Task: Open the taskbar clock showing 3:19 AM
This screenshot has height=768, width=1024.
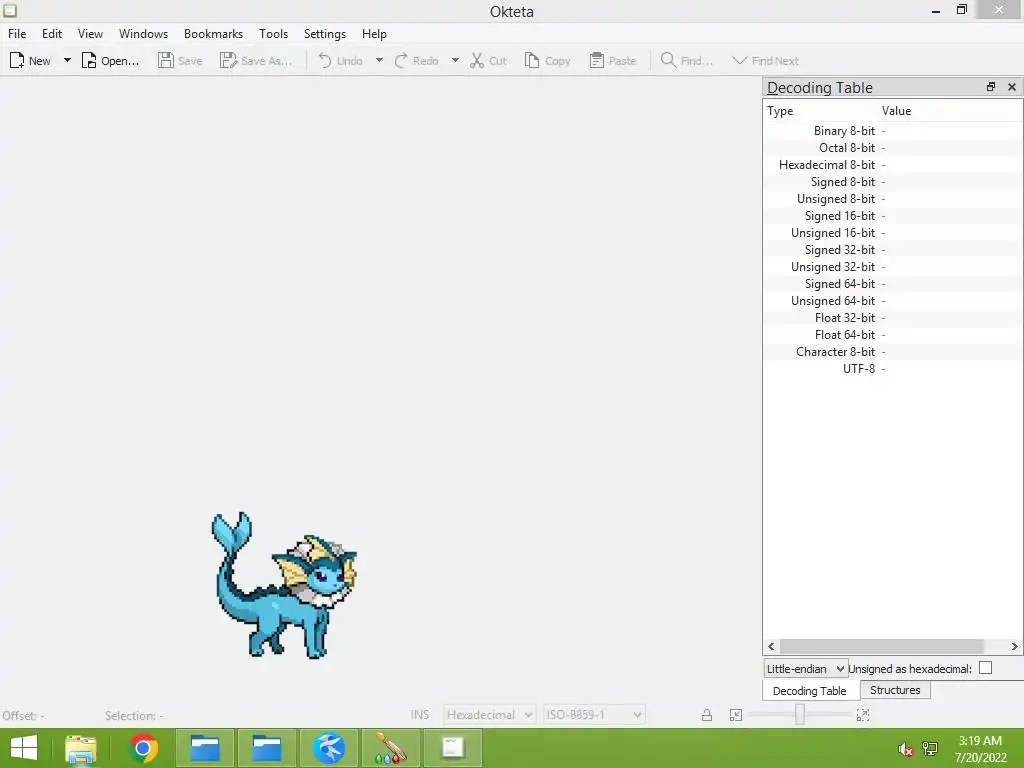Action: click(980, 749)
